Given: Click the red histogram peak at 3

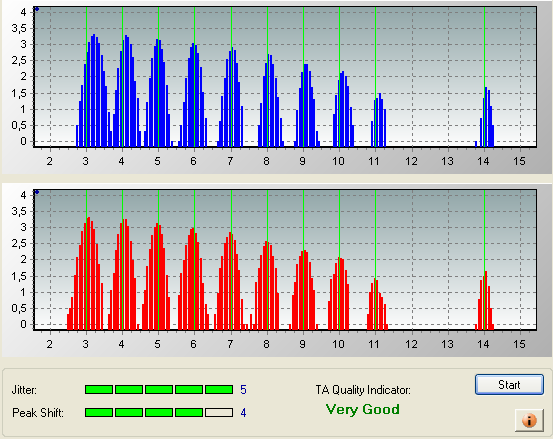Looking at the screenshot, I should click(x=86, y=274).
